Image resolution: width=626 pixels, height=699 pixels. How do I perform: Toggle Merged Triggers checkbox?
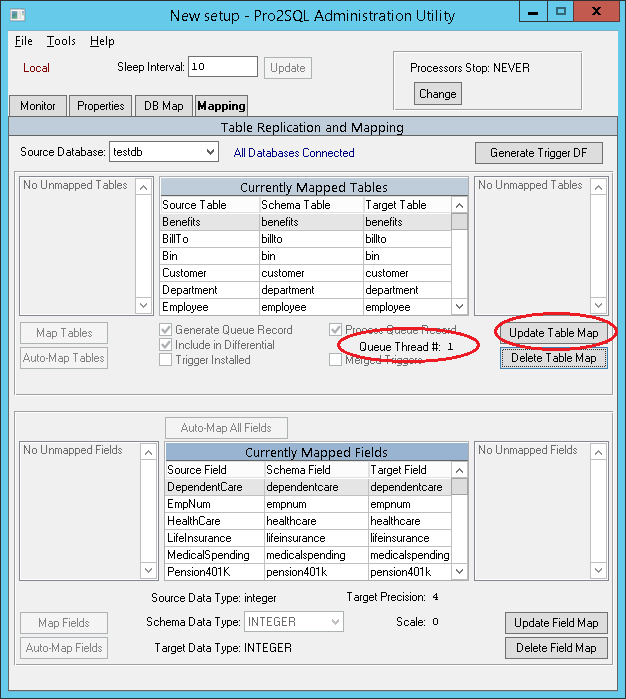pos(335,359)
